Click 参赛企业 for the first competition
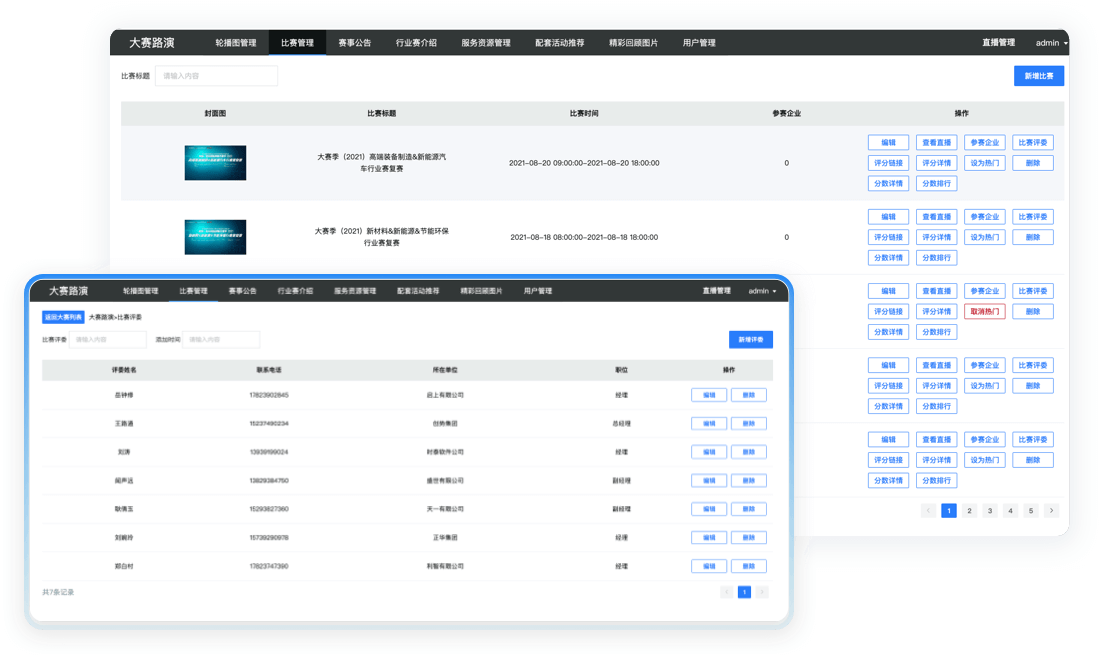The width and height of the screenshot is (1102, 656). [x=984, y=142]
